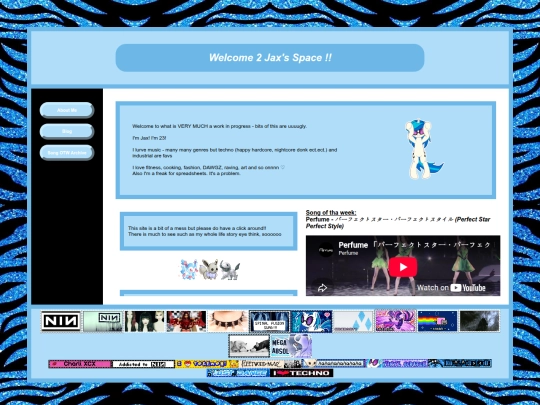Click the Perfume channel avatar in video
The width and height of the screenshot is (540, 405).
pyautogui.click(x=325, y=249)
